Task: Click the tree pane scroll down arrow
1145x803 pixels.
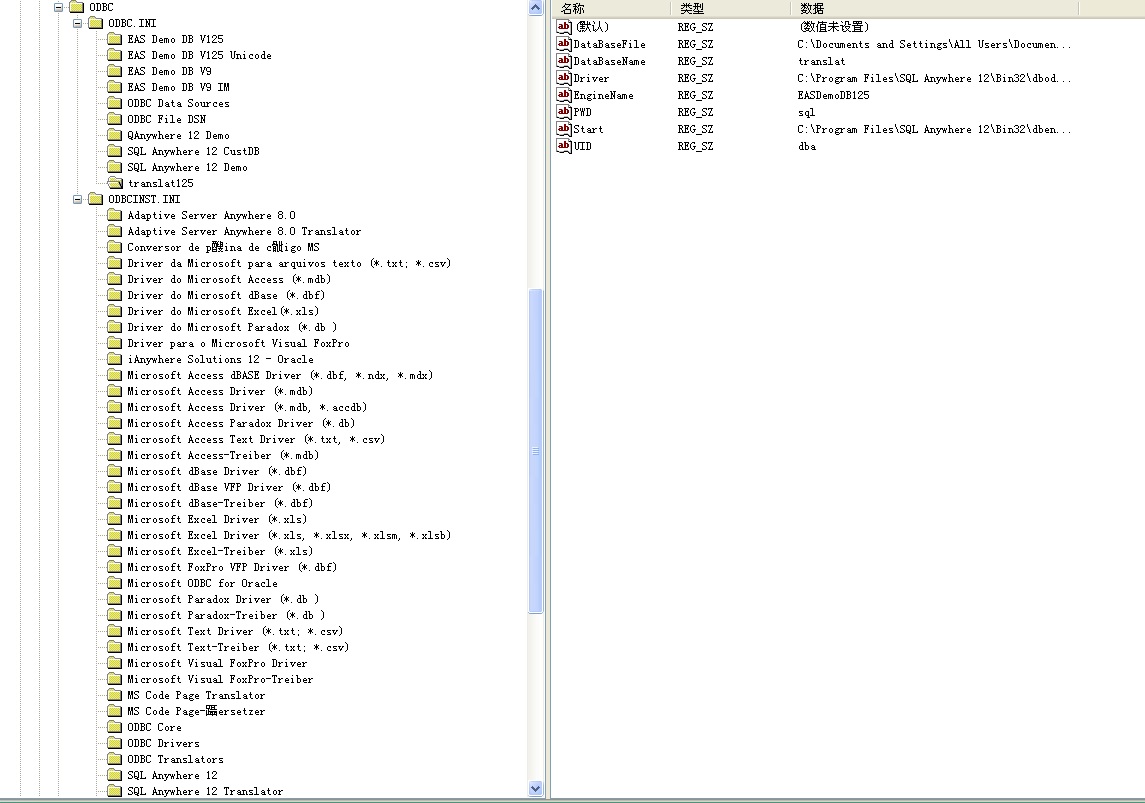Action: coord(535,788)
